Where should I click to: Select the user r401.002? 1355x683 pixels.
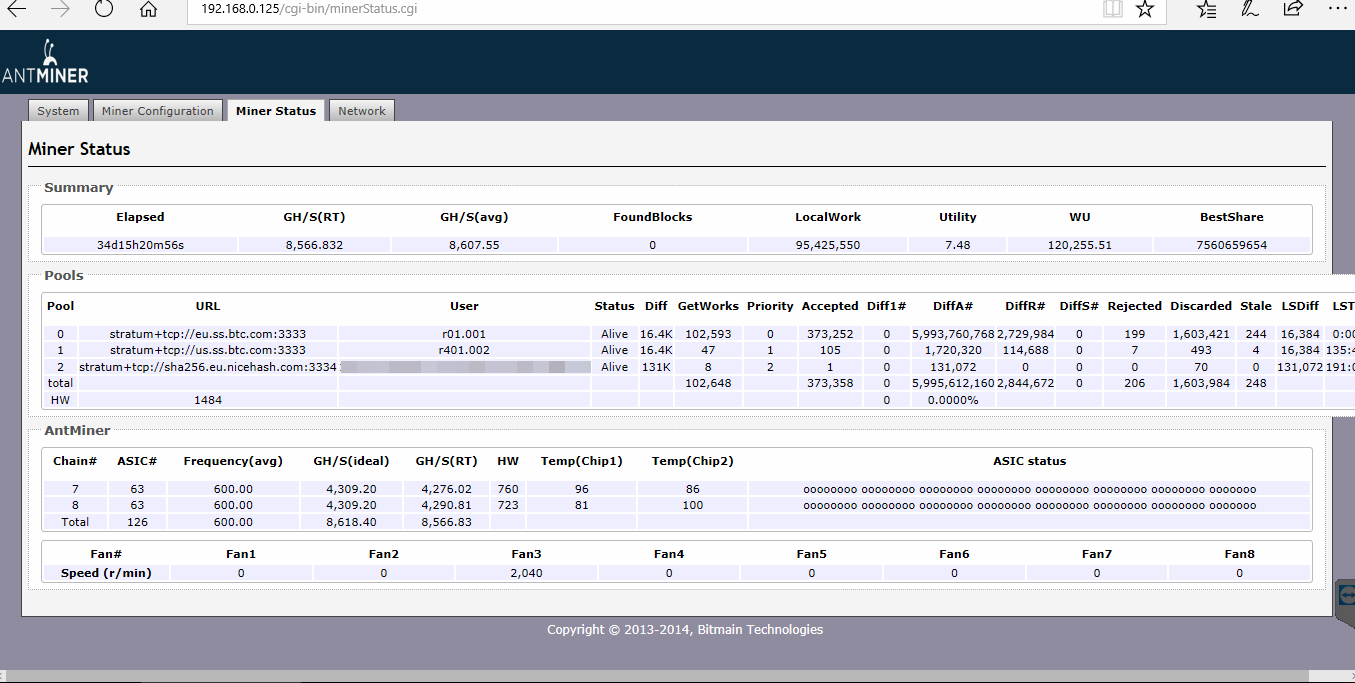(x=464, y=350)
